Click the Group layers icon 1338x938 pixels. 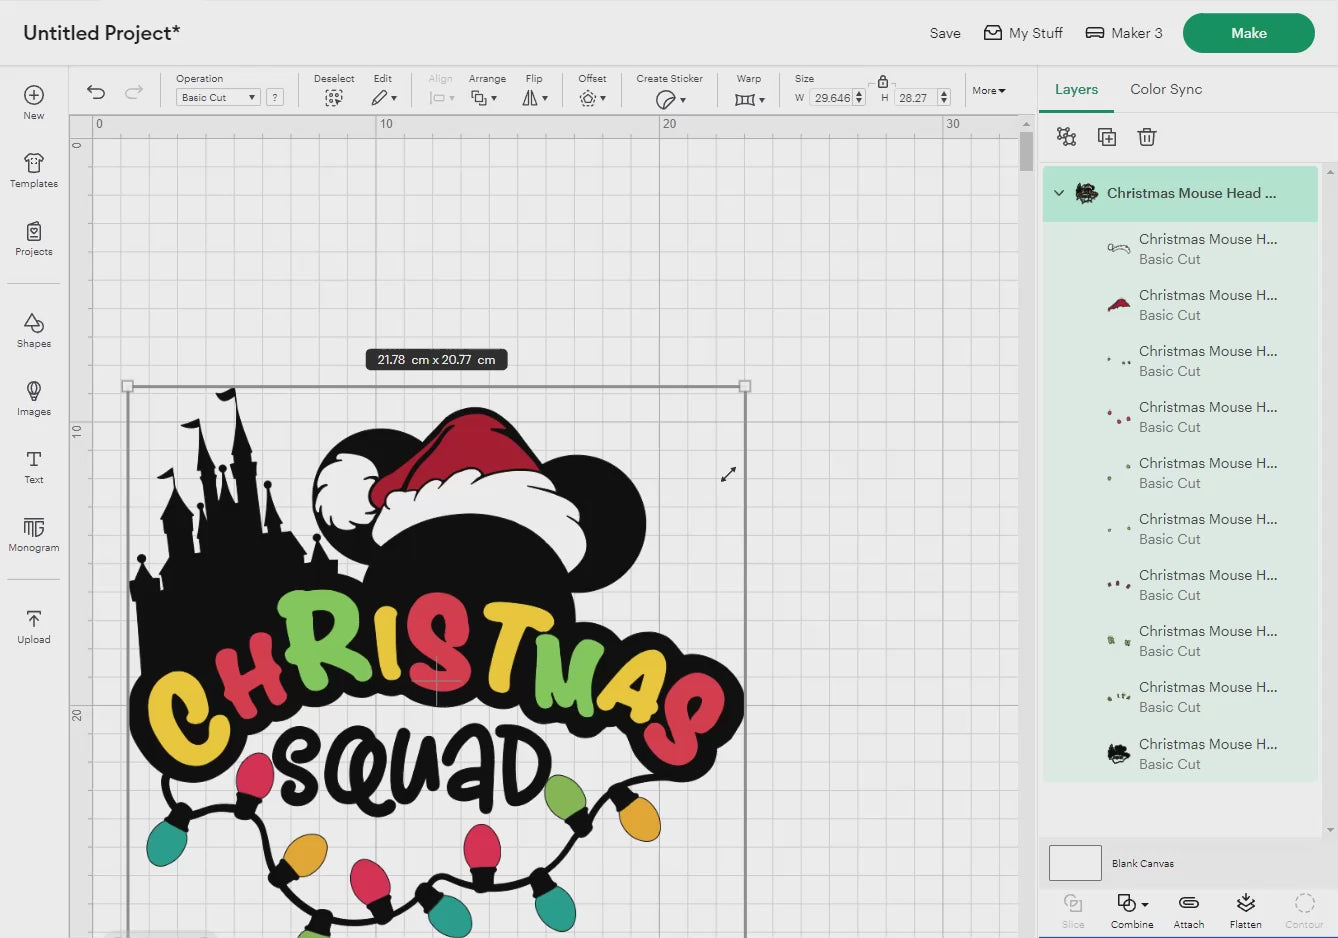(x=1067, y=137)
